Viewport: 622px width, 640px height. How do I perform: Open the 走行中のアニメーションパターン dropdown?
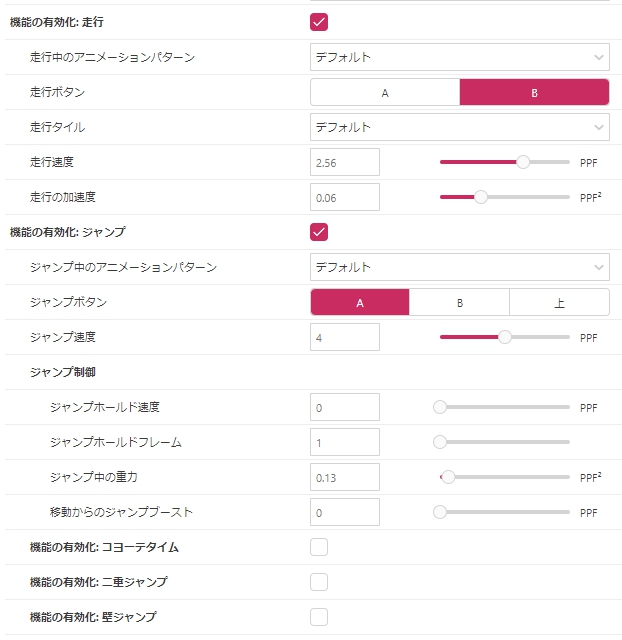[x=459, y=57]
